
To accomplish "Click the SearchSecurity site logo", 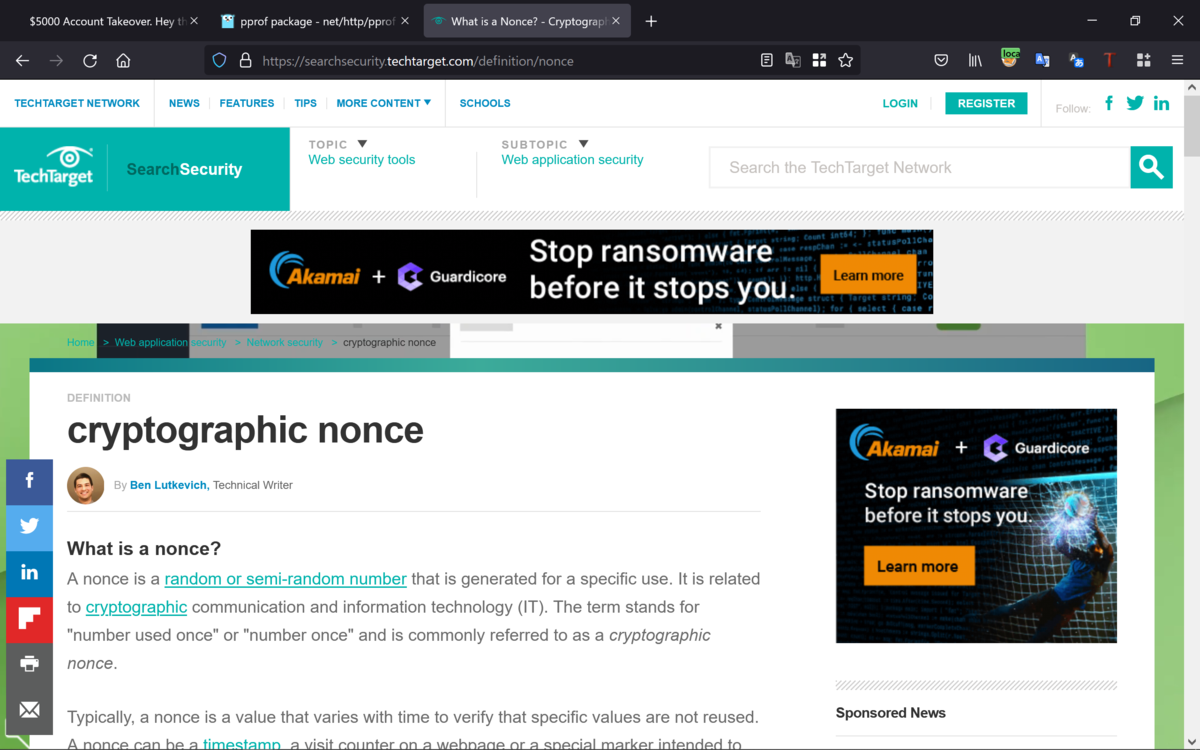I will point(184,169).
